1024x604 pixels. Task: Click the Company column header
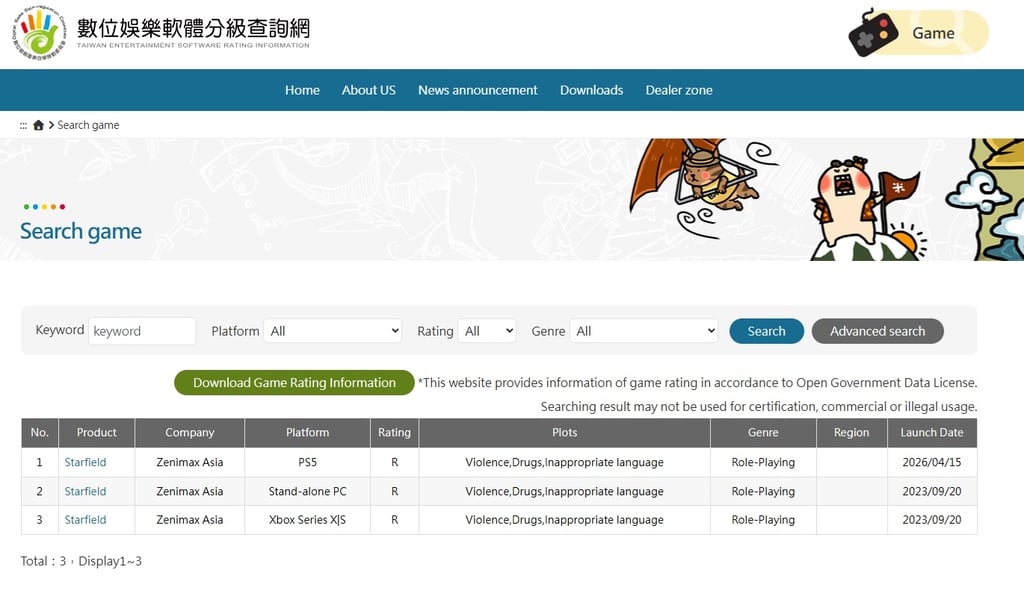tap(189, 432)
